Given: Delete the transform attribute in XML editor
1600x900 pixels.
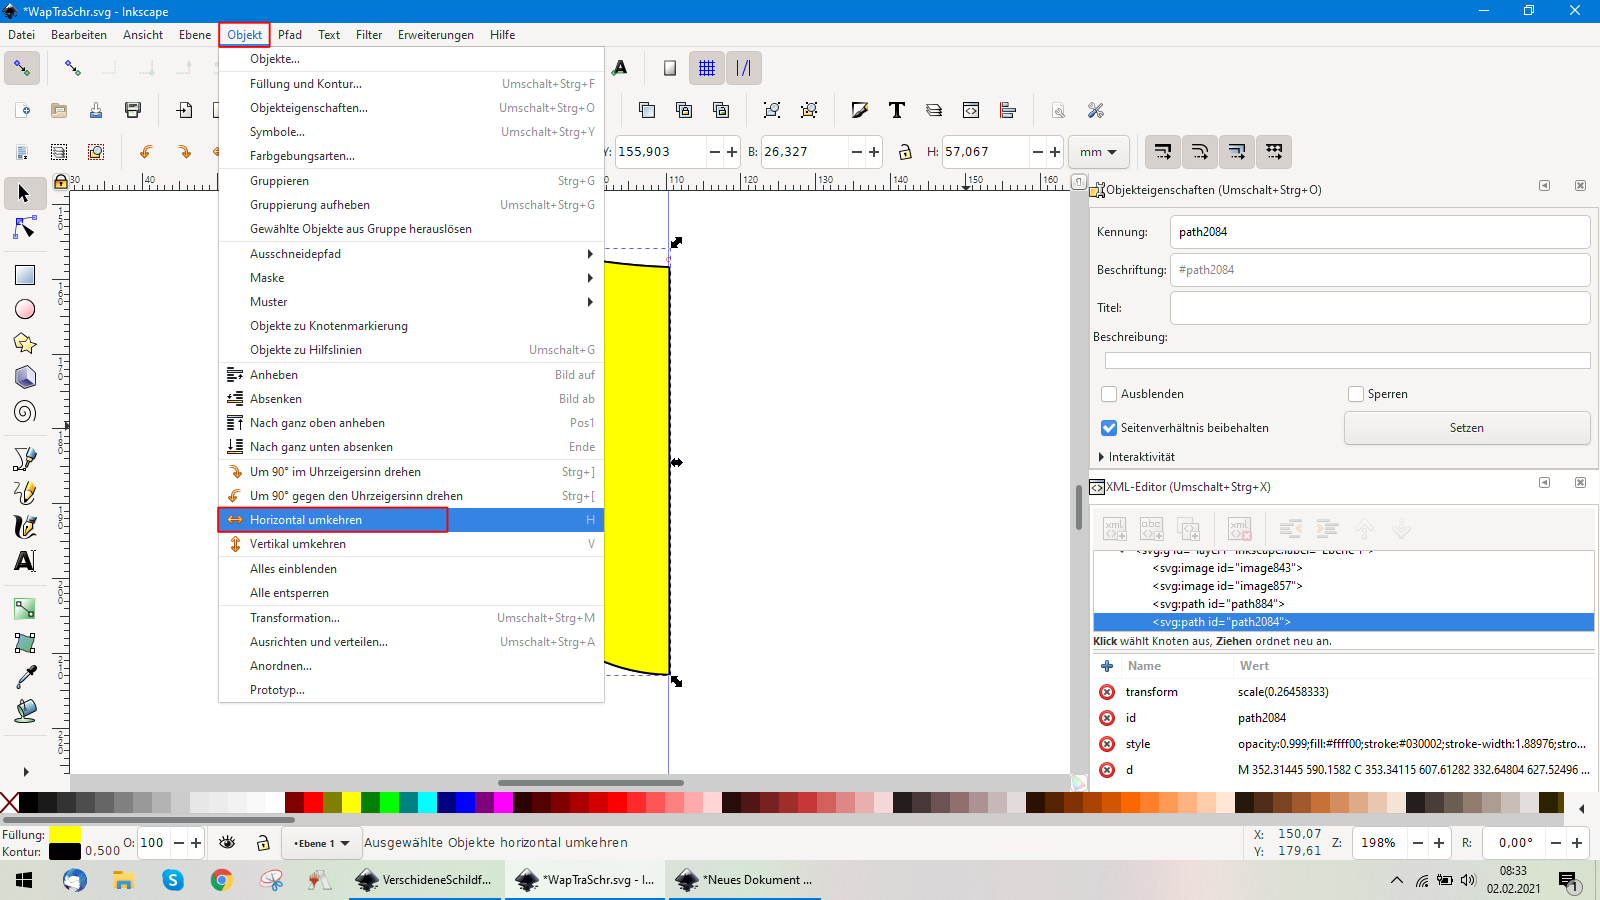Looking at the screenshot, I should click(x=1107, y=692).
